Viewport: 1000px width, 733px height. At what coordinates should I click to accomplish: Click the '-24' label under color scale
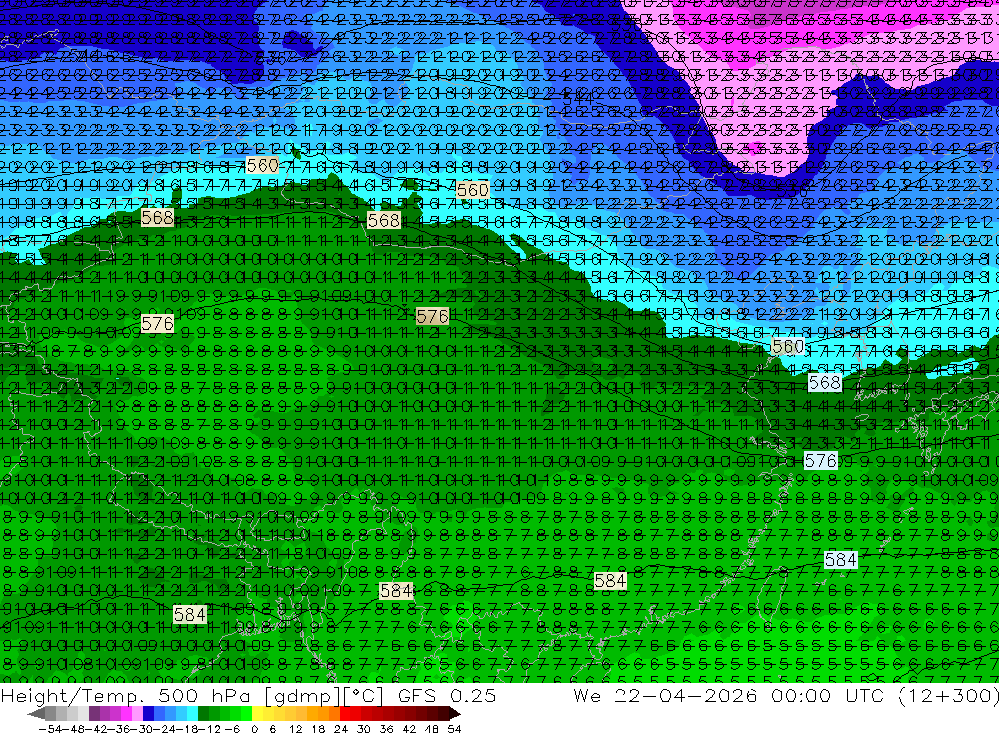(165, 729)
